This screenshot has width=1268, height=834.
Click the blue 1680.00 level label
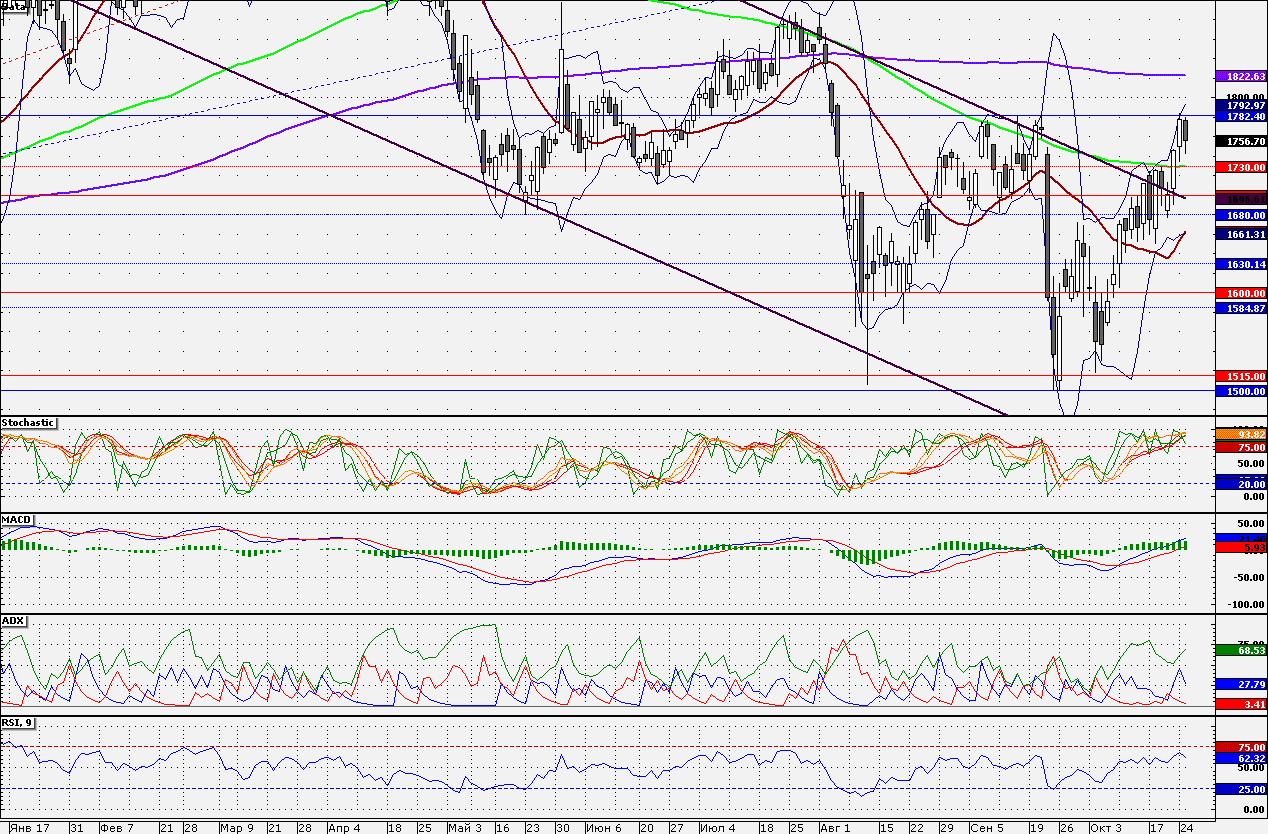point(1240,215)
